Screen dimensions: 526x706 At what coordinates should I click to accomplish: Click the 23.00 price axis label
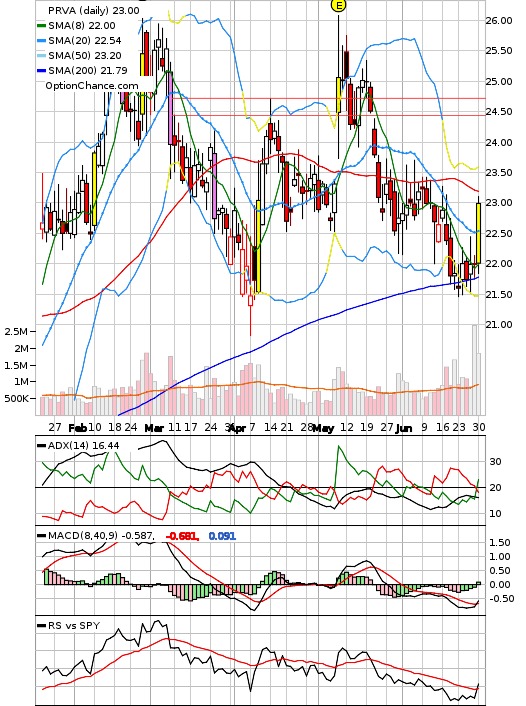point(499,203)
